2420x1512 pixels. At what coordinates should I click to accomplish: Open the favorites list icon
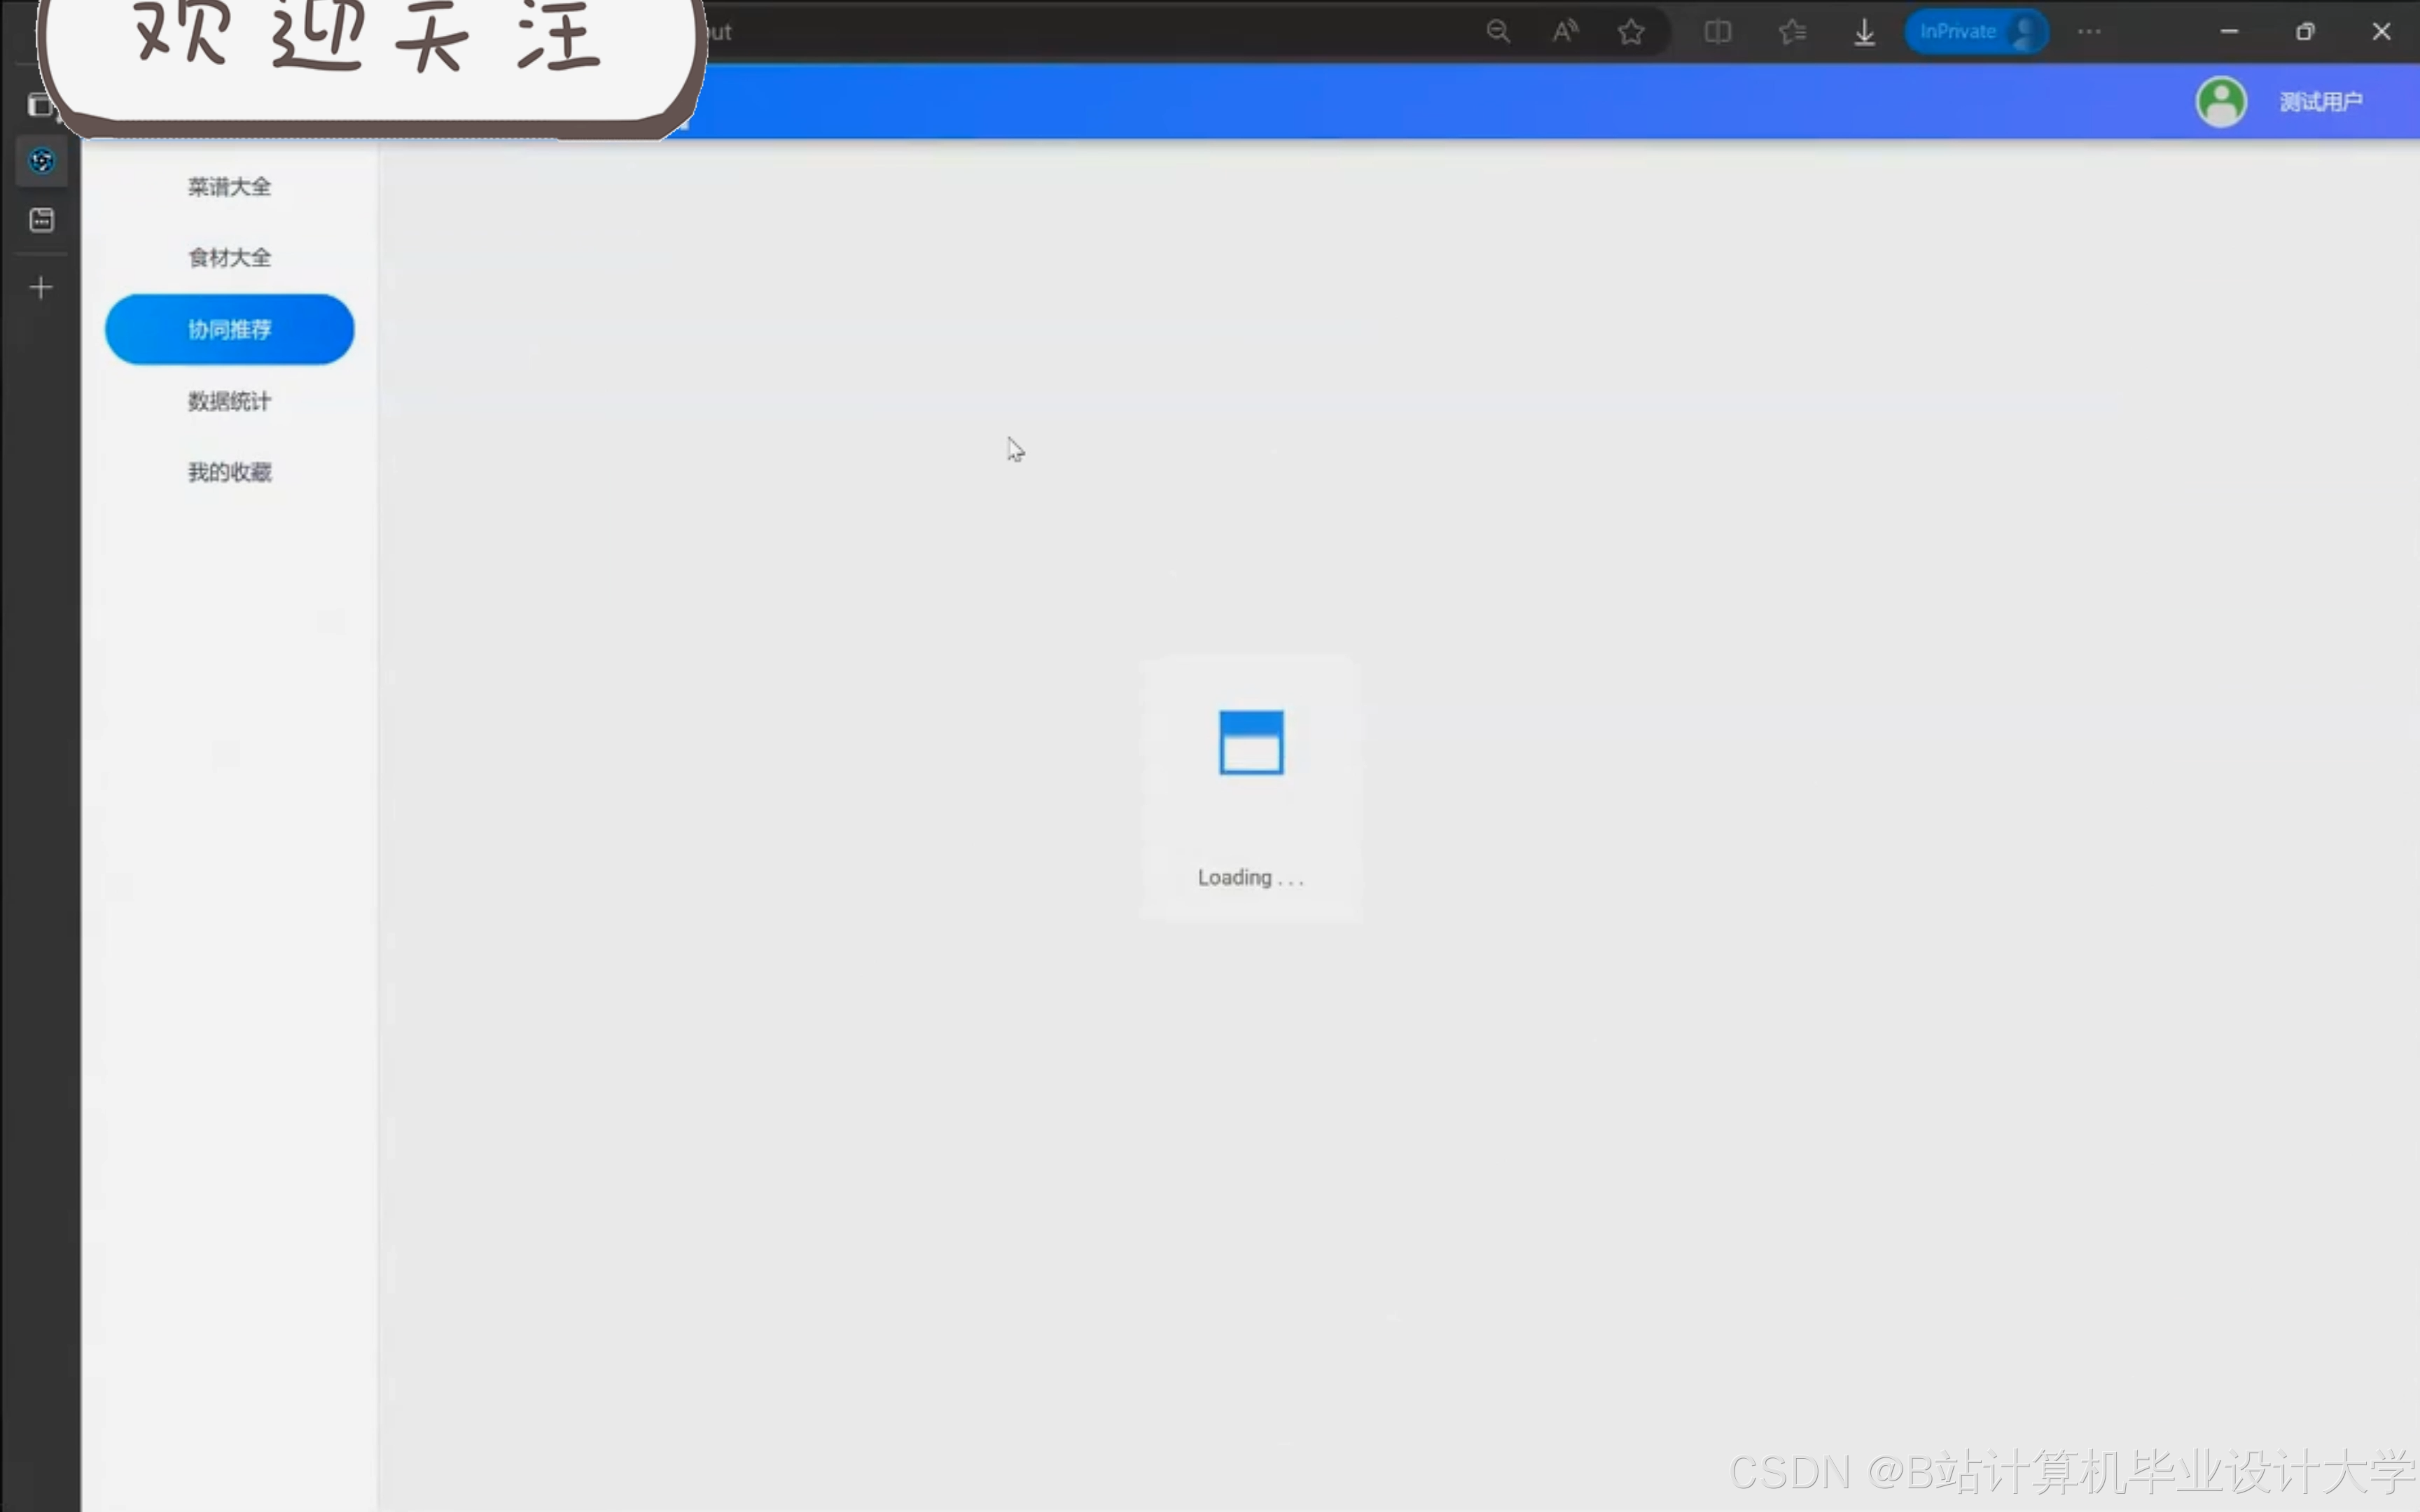click(1792, 32)
